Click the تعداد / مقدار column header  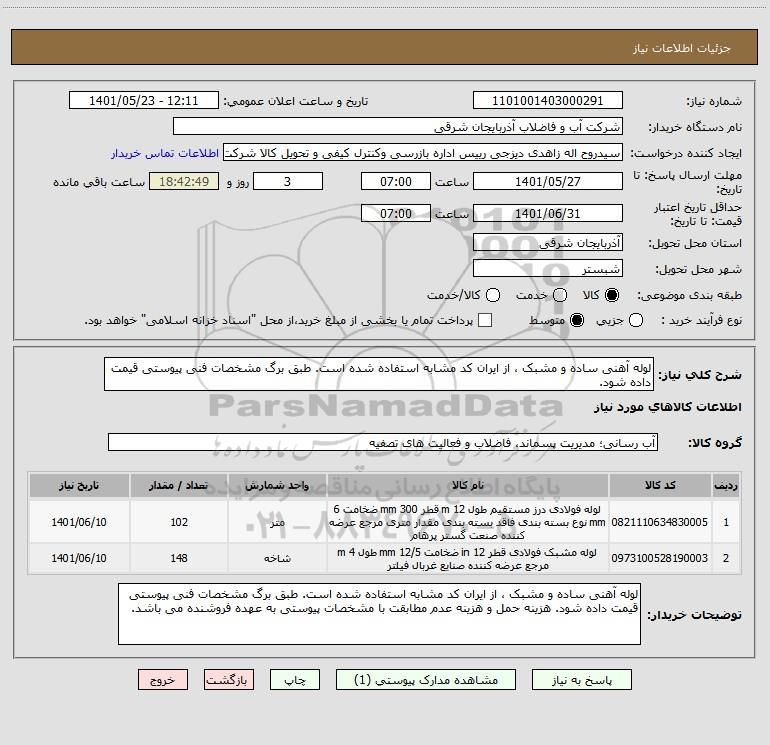pyautogui.click(x=179, y=485)
